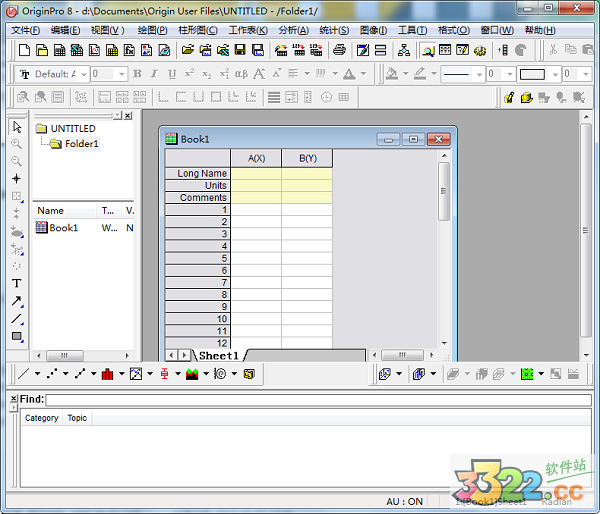Select the Zoom In tool
Image resolution: width=600 pixels, height=514 pixels.
(x=16, y=144)
